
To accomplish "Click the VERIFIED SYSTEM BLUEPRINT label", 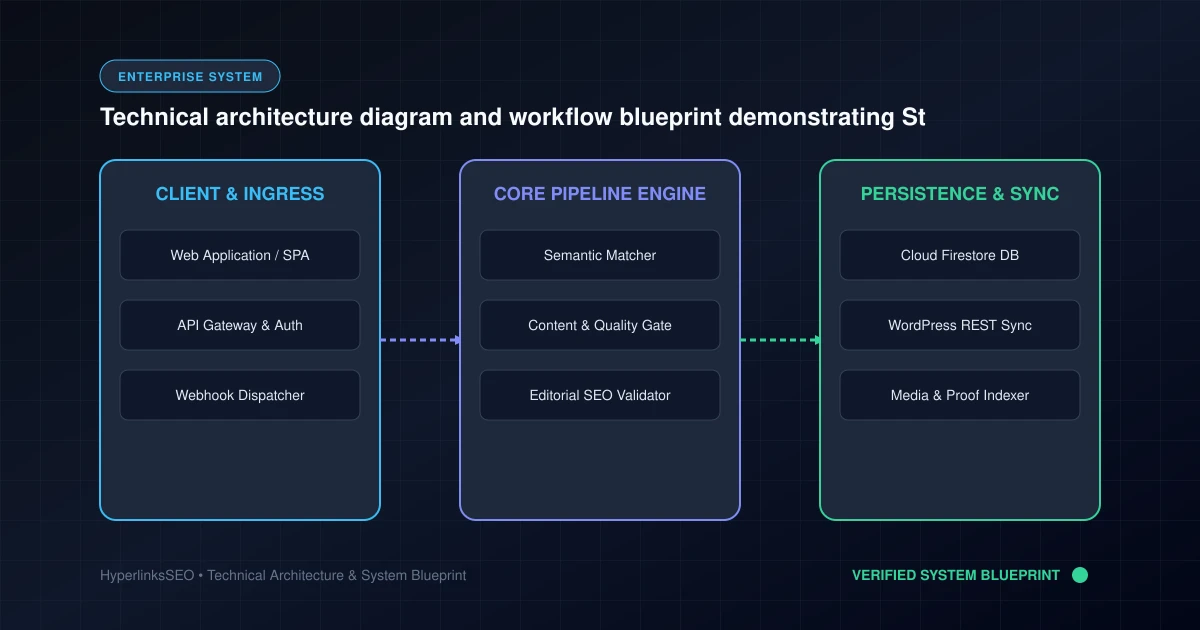I will pyautogui.click(x=956, y=575).
